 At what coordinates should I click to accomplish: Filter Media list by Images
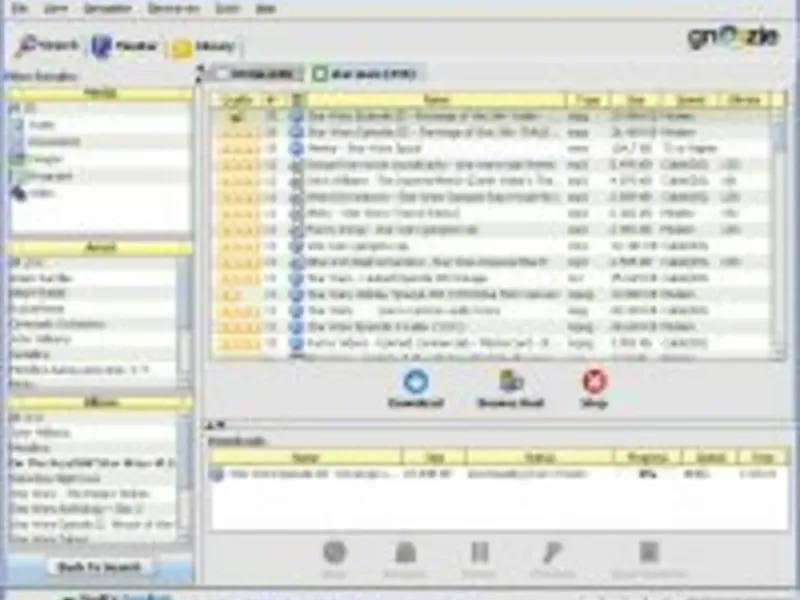(x=99, y=159)
